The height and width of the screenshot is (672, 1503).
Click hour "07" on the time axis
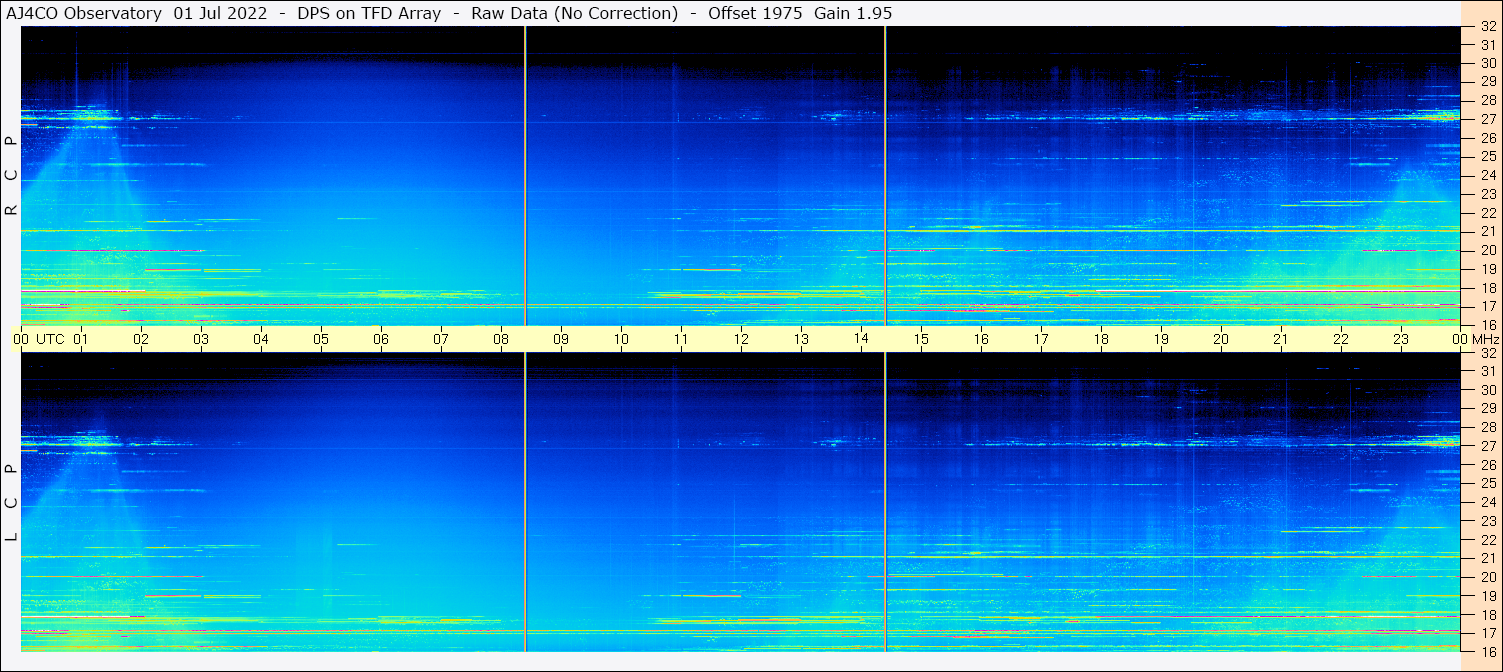[x=441, y=339]
